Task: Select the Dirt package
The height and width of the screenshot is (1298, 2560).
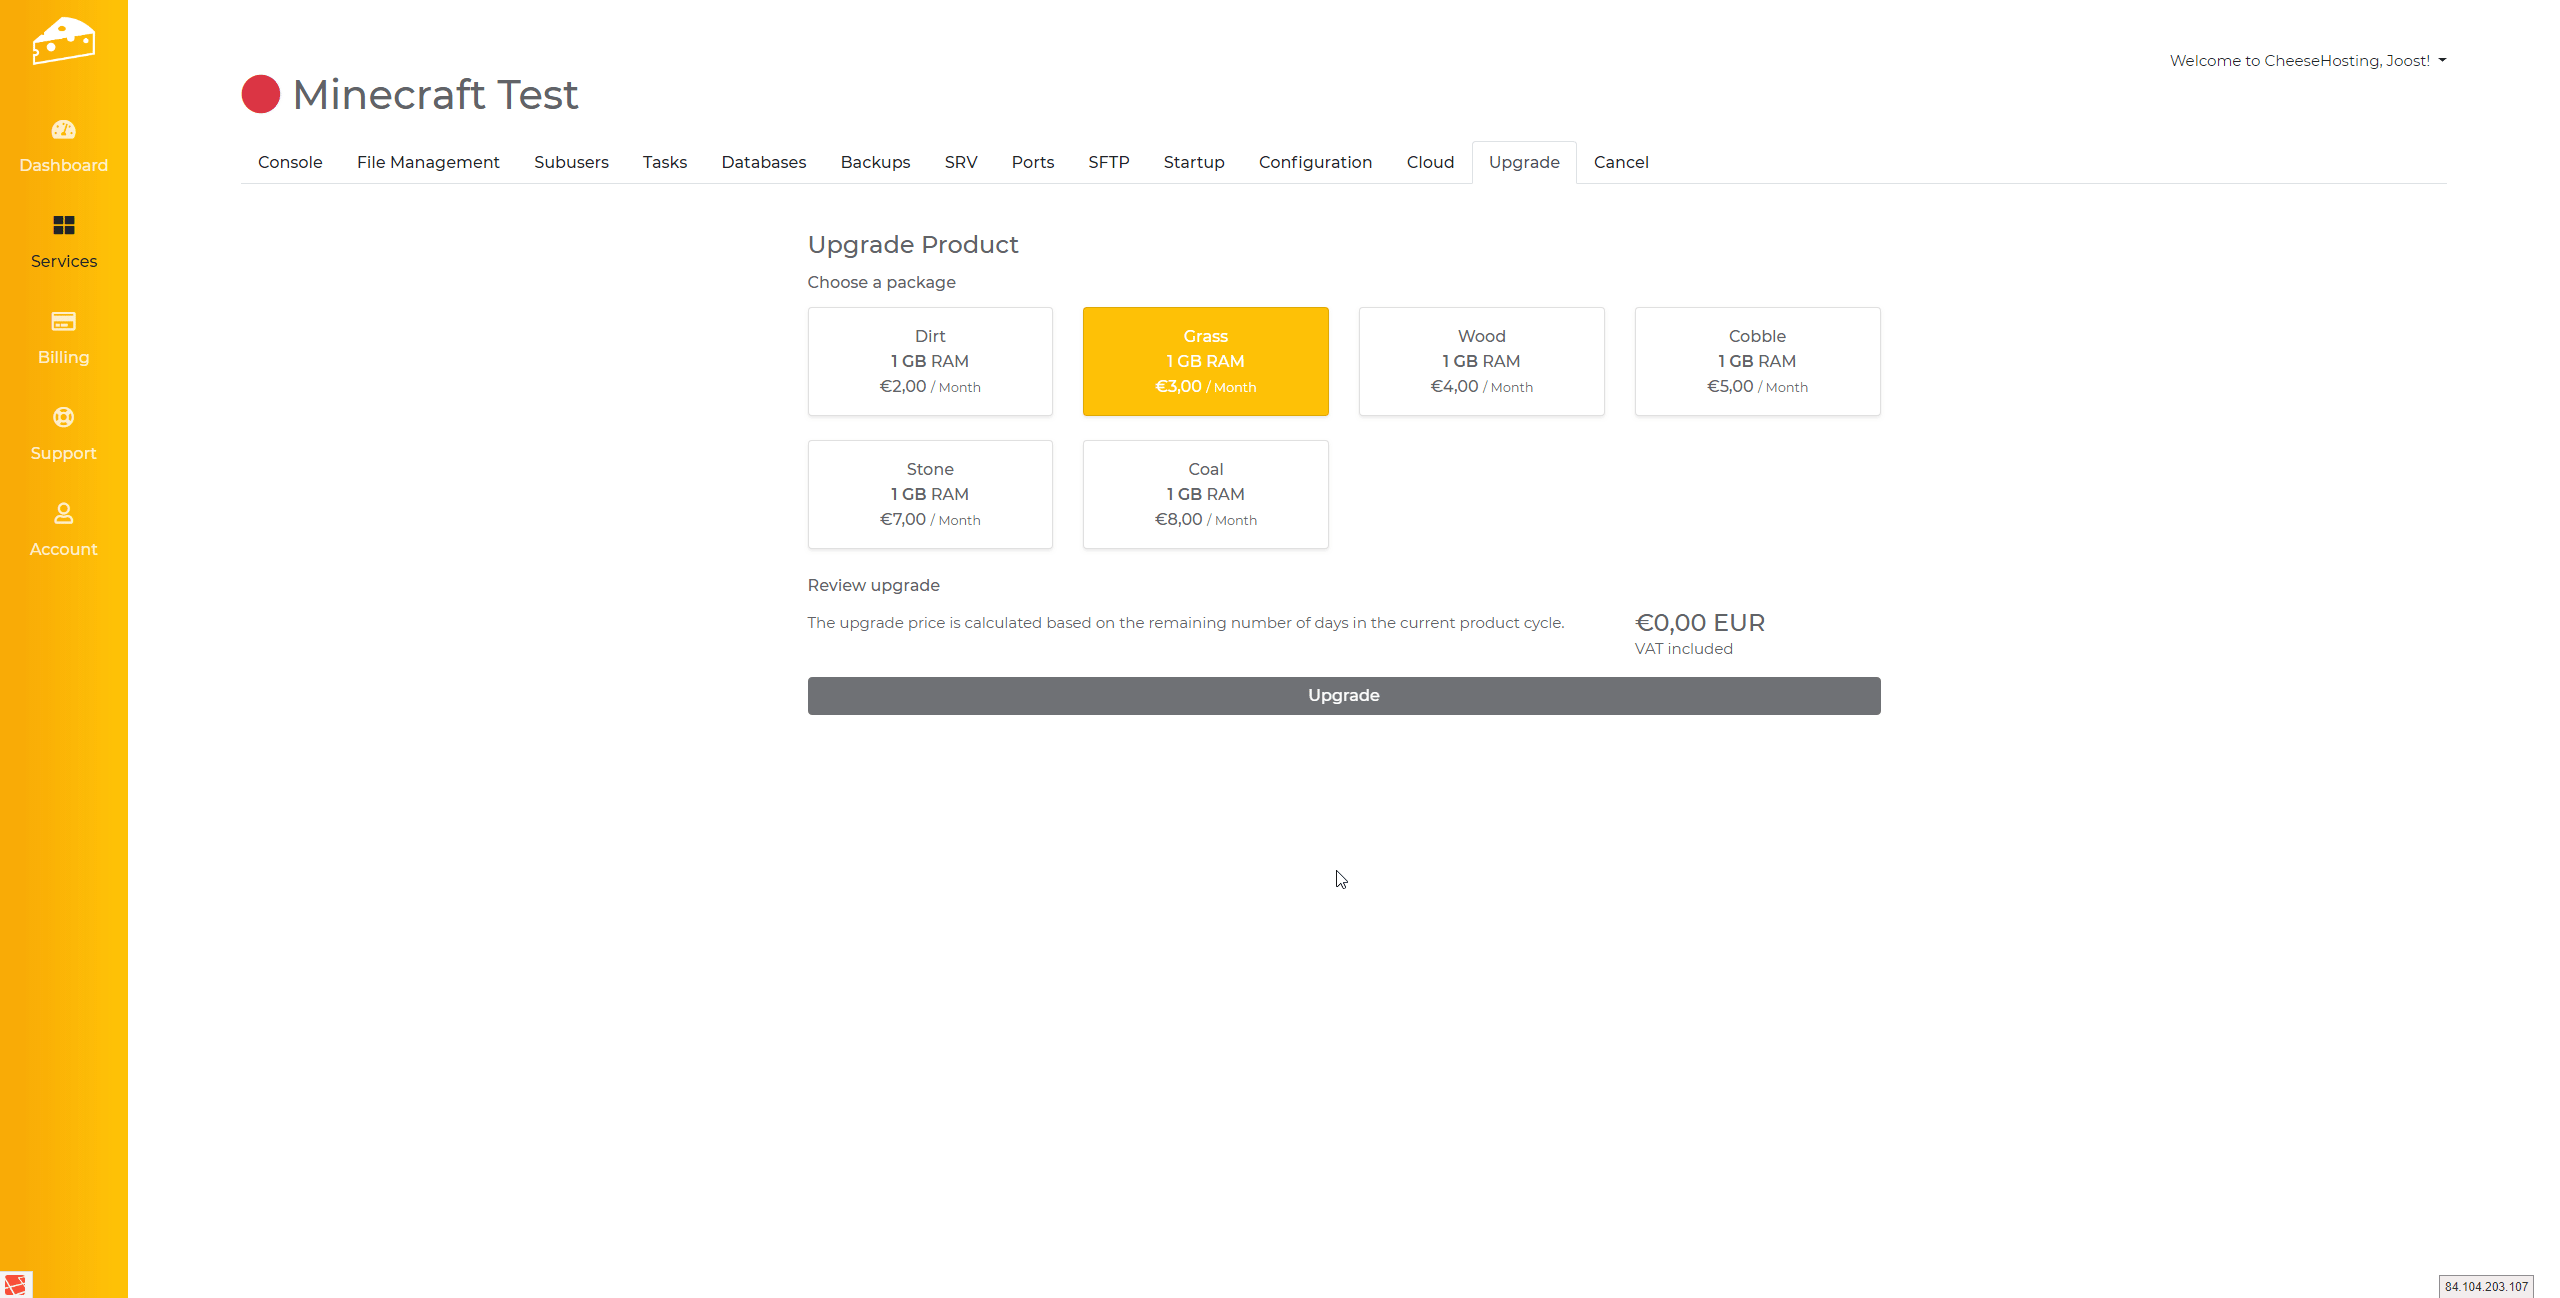Action: click(930, 361)
